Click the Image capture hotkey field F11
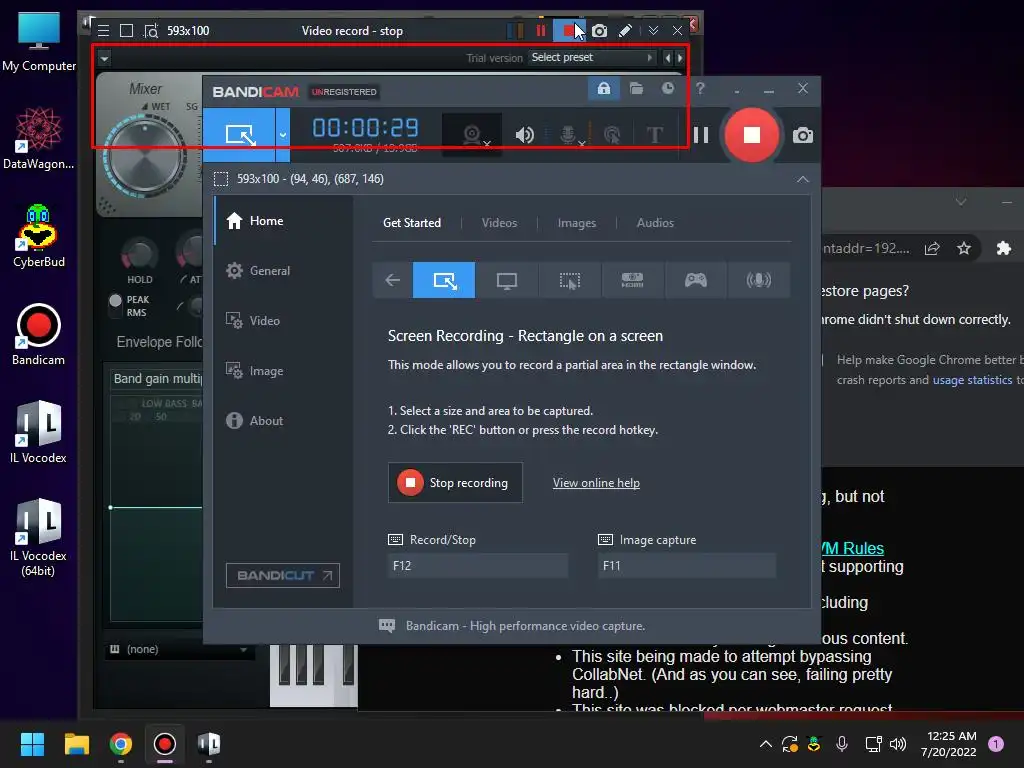Viewport: 1024px width, 768px height. pyautogui.click(x=687, y=566)
